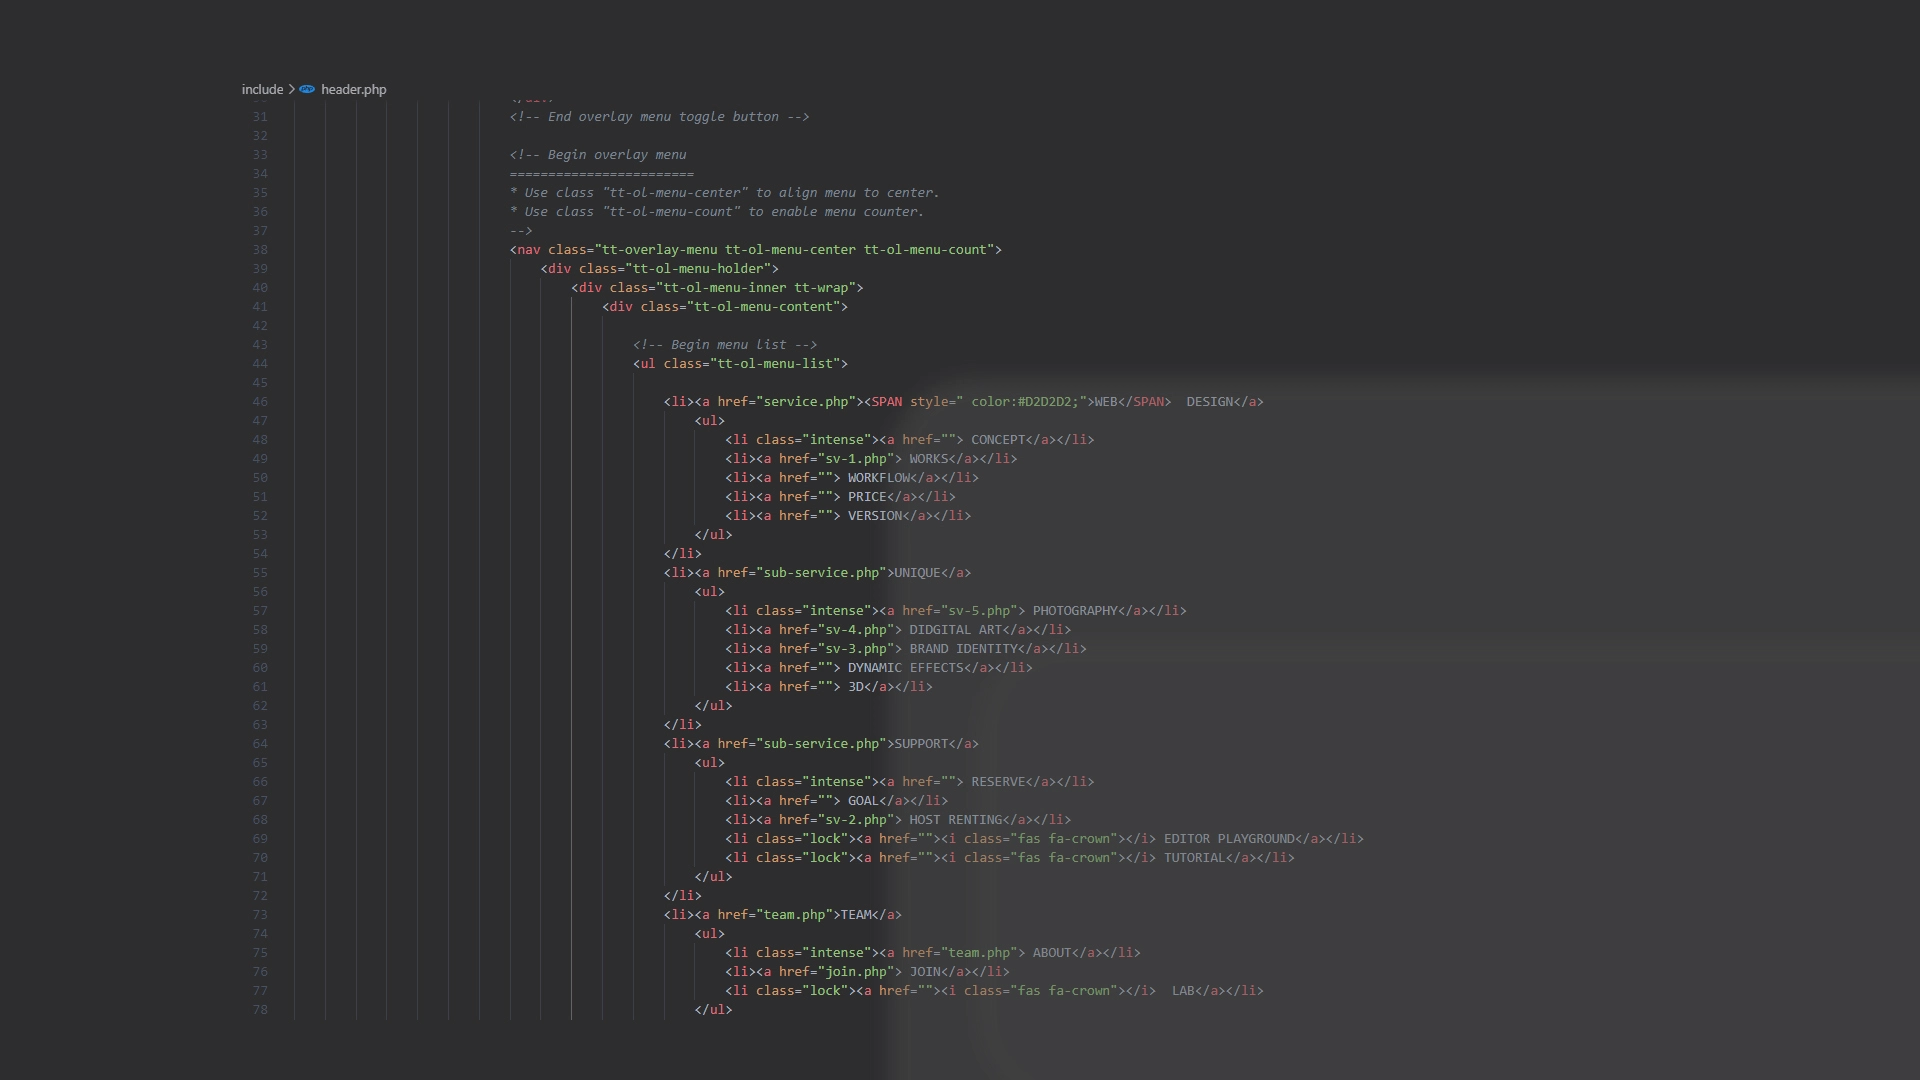Open the header.php breadcrumb item

(x=353, y=89)
